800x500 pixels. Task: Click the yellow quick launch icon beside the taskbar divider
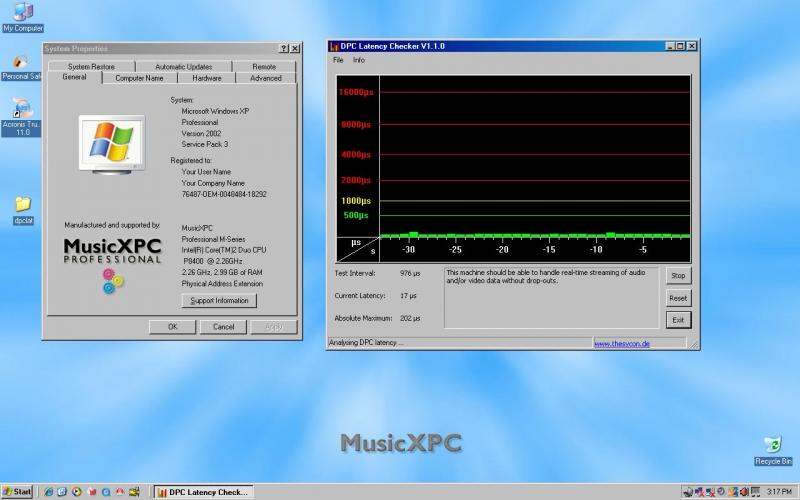coord(134,492)
